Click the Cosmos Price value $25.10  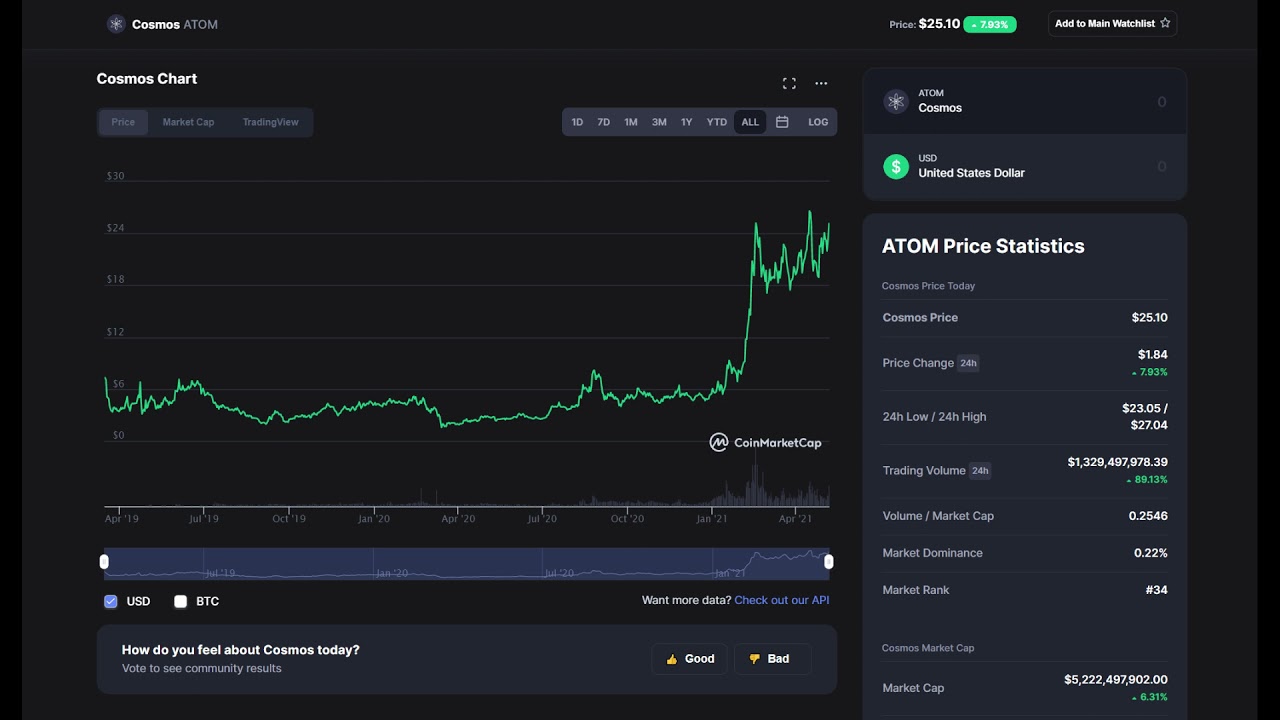pos(1149,317)
